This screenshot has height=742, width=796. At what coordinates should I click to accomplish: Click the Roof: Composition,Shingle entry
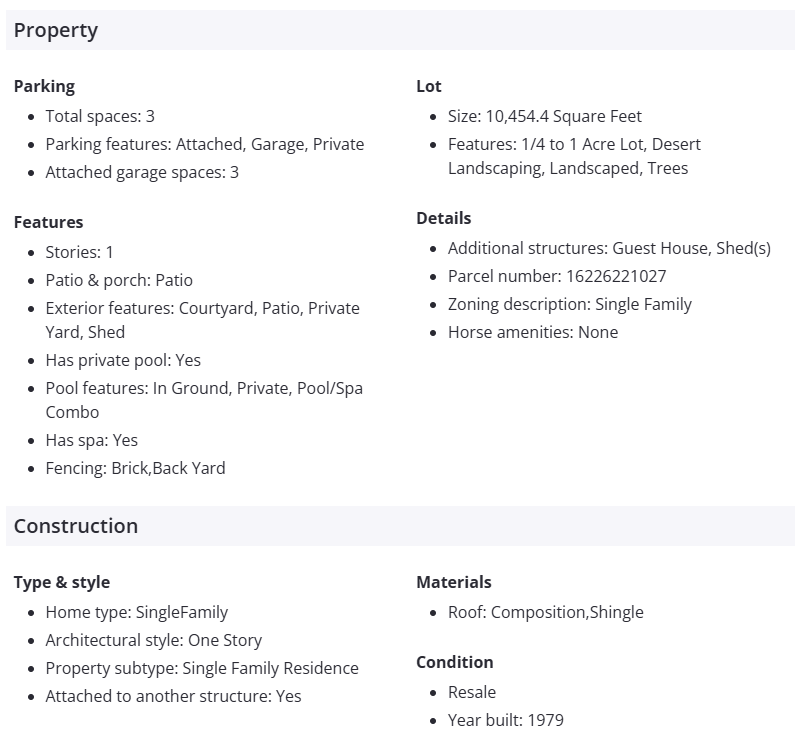546,612
